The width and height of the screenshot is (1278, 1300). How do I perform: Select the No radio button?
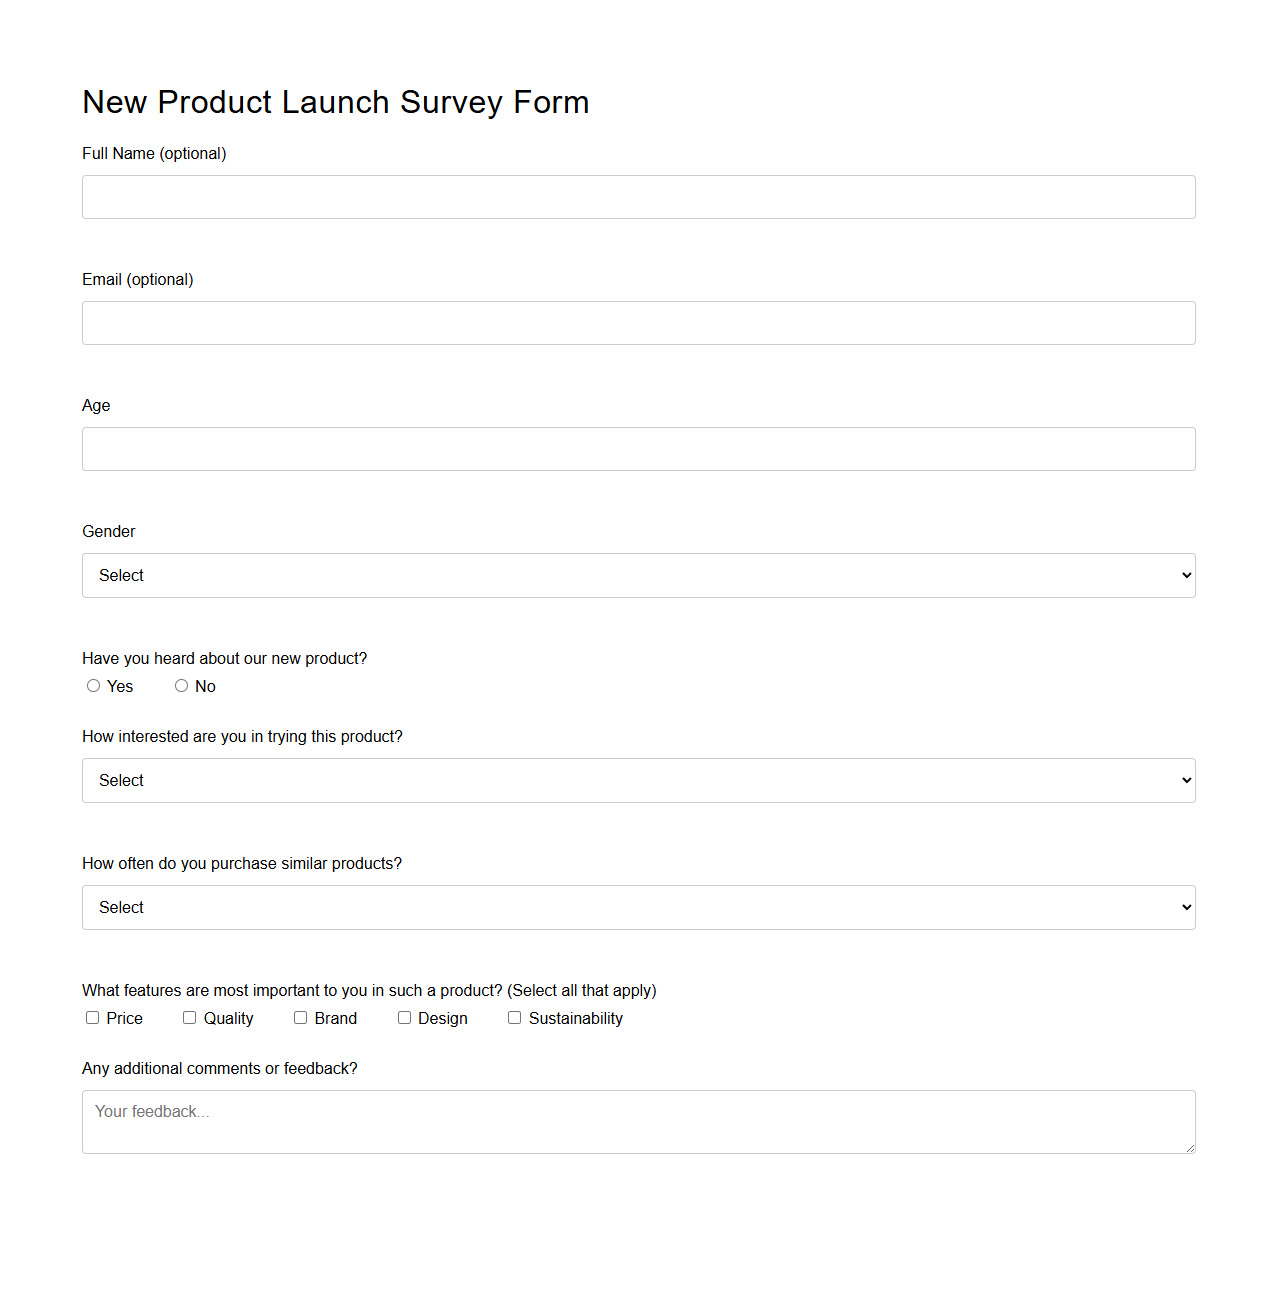[181, 685]
